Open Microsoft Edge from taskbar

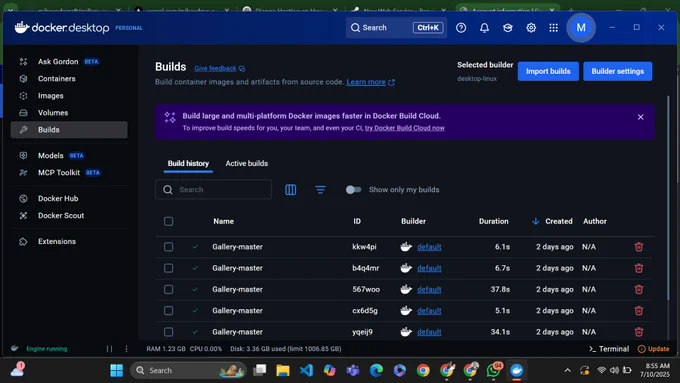coord(376,370)
